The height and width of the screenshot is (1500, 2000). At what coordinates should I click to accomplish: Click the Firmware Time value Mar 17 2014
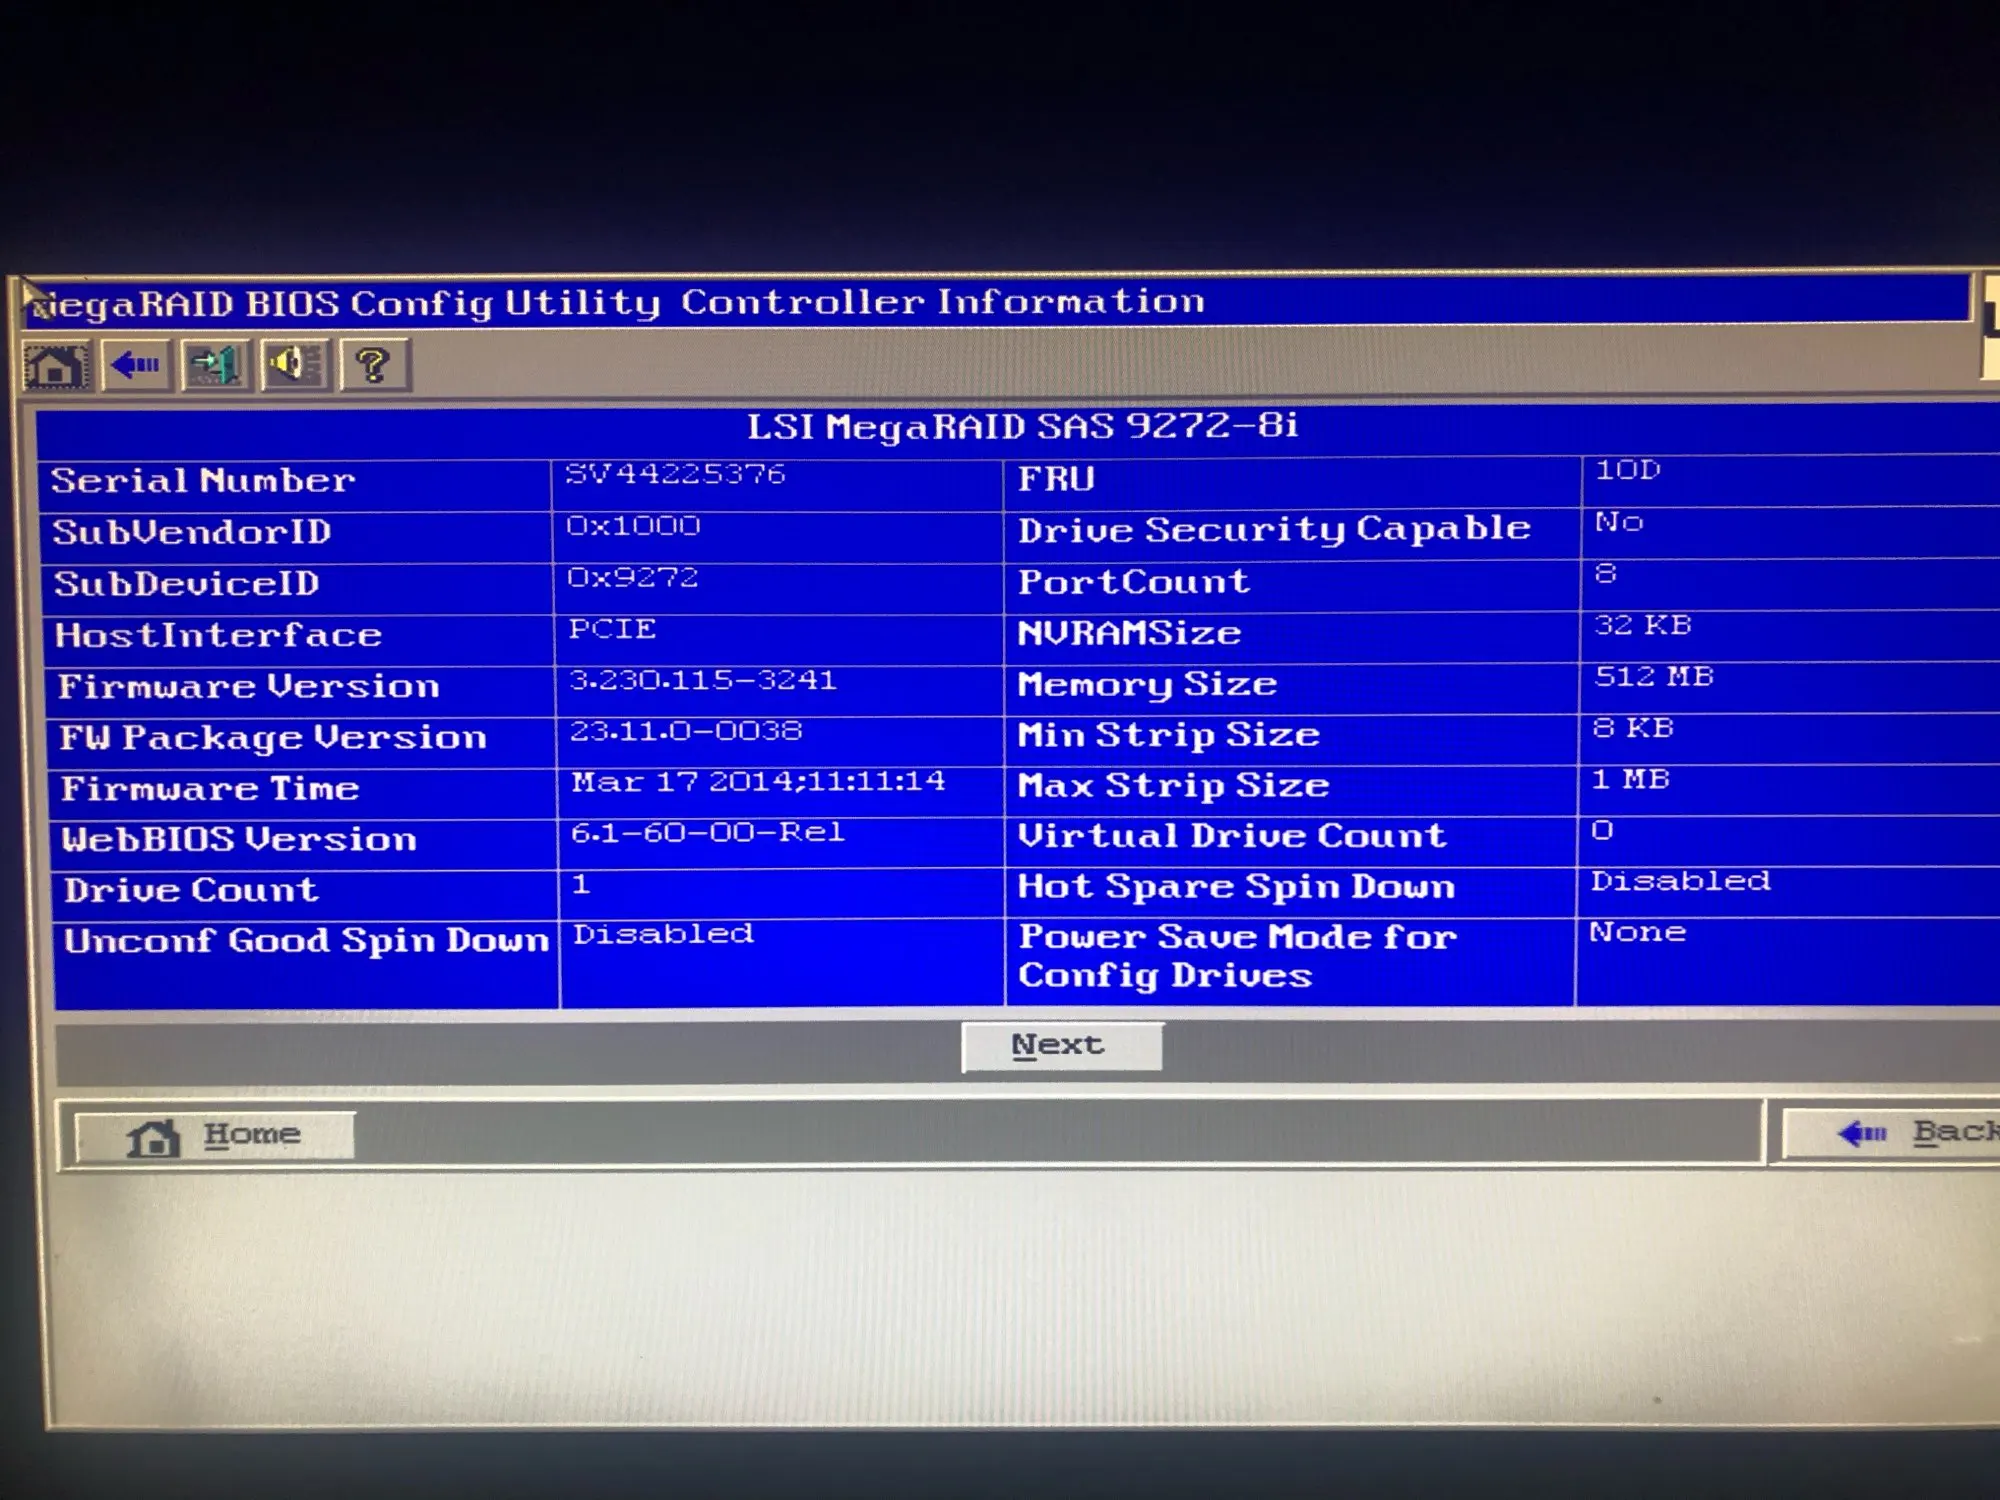[x=757, y=781]
